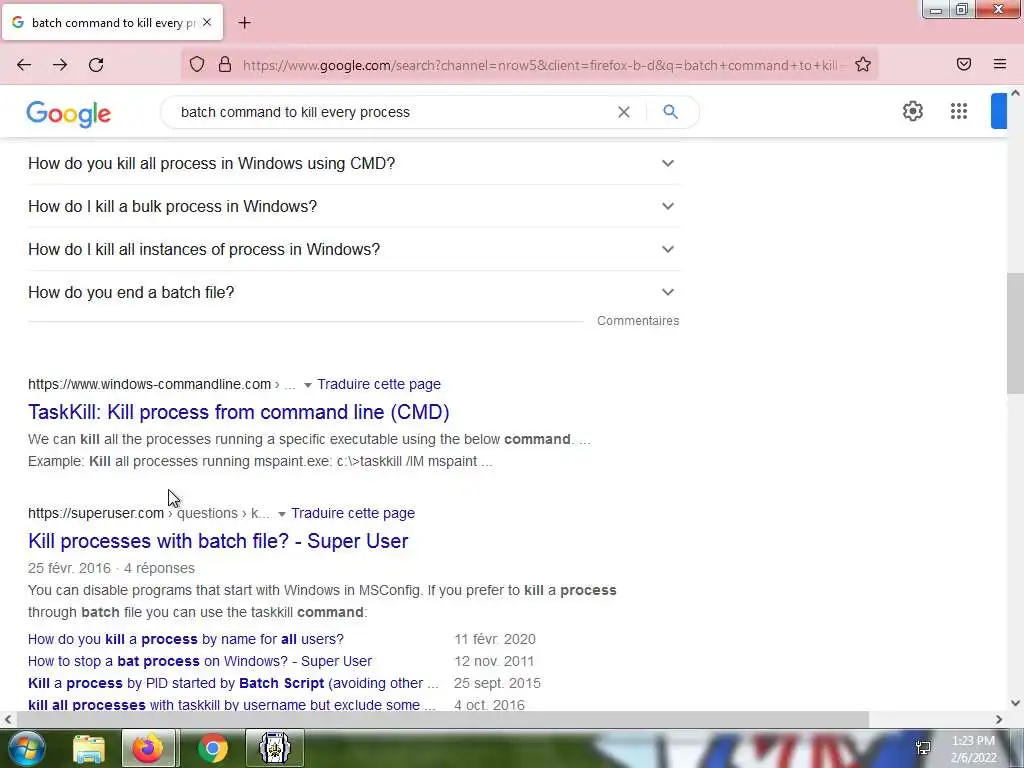
Task: Click the Firefox address bar URL
Action: [542, 65]
